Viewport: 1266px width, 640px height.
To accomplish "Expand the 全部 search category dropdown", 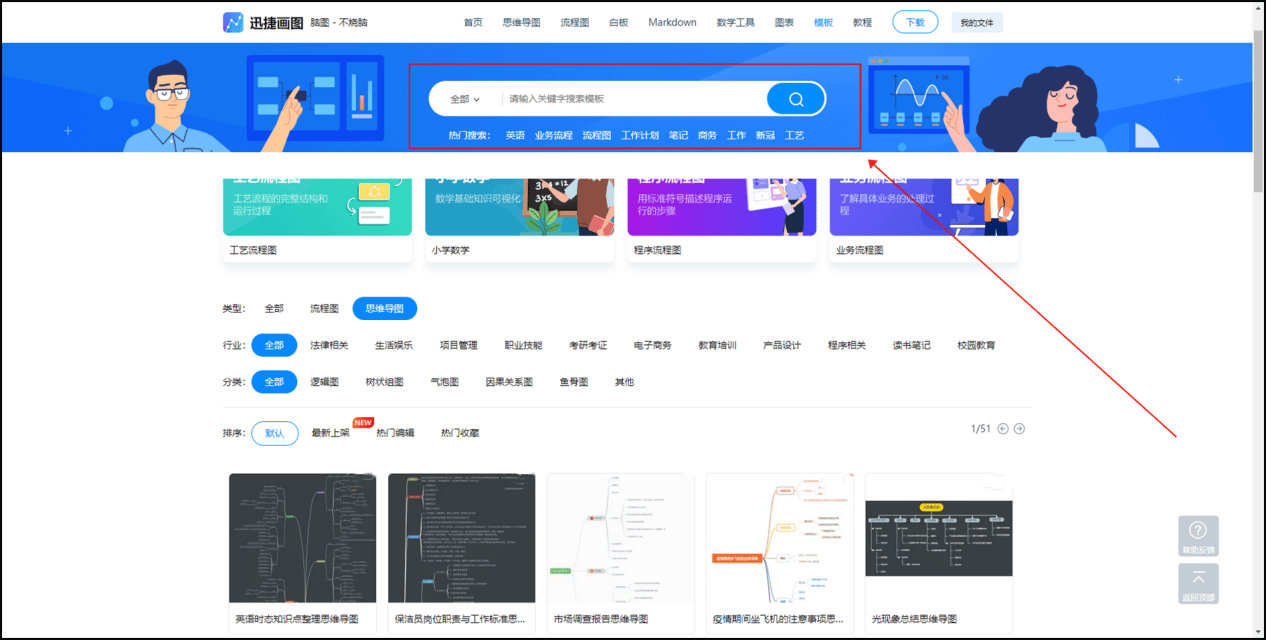I will tap(463, 98).
